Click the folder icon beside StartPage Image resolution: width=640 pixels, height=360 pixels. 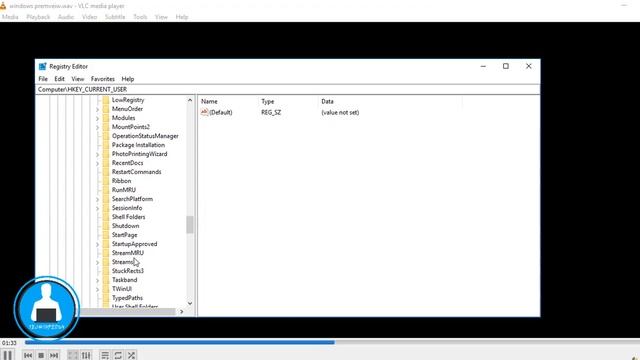click(106, 235)
